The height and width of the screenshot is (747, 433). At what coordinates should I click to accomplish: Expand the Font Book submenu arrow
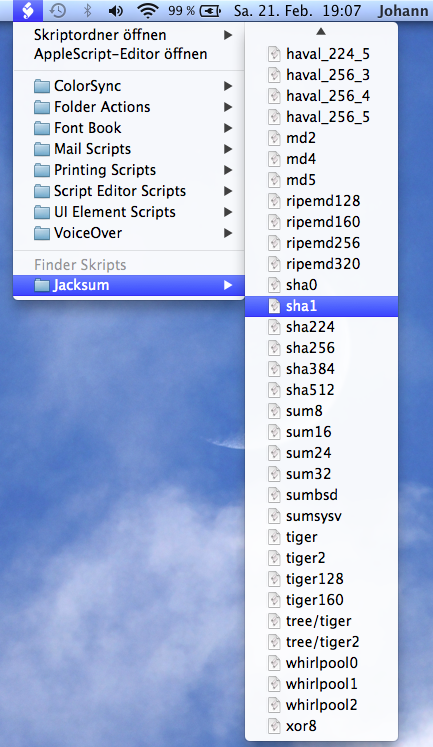click(228, 128)
